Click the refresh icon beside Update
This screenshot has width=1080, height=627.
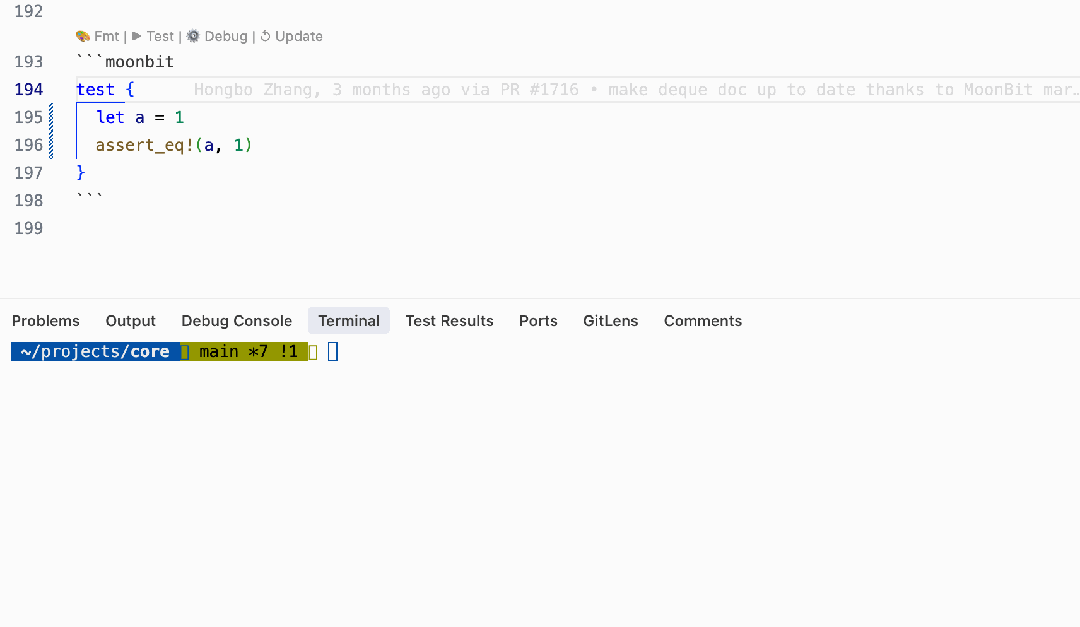pos(265,37)
